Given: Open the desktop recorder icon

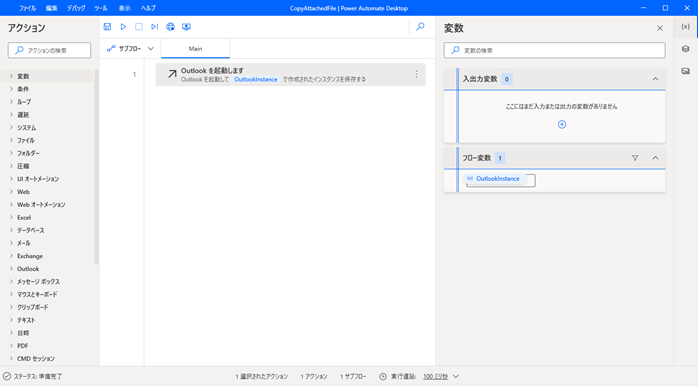Looking at the screenshot, I should coord(187,27).
